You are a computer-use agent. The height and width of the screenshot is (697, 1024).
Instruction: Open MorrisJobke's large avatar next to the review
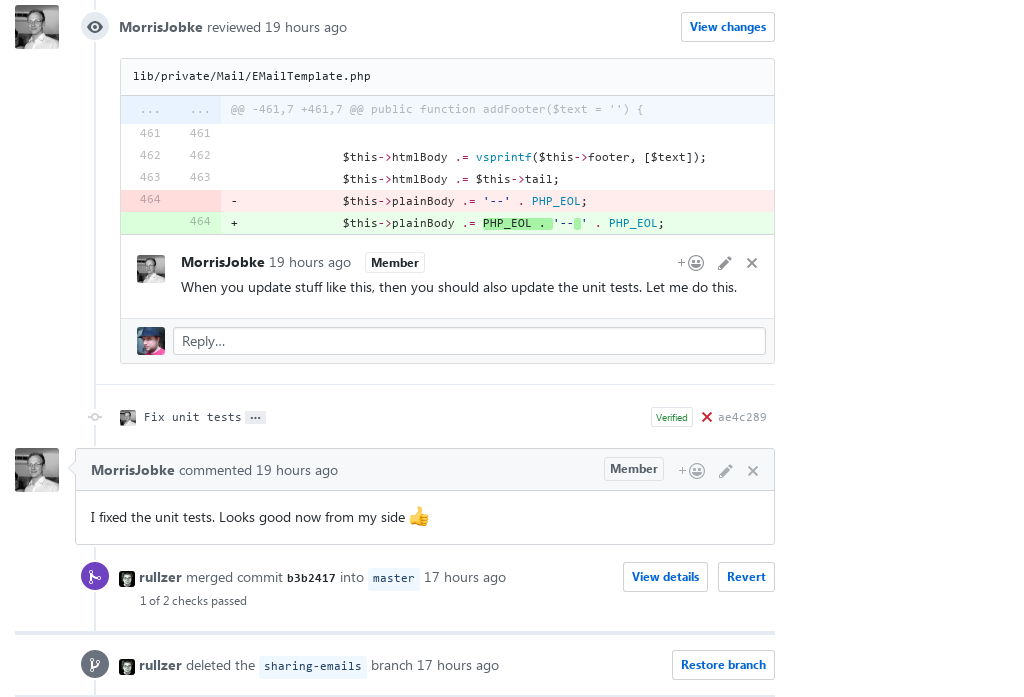tap(37, 27)
